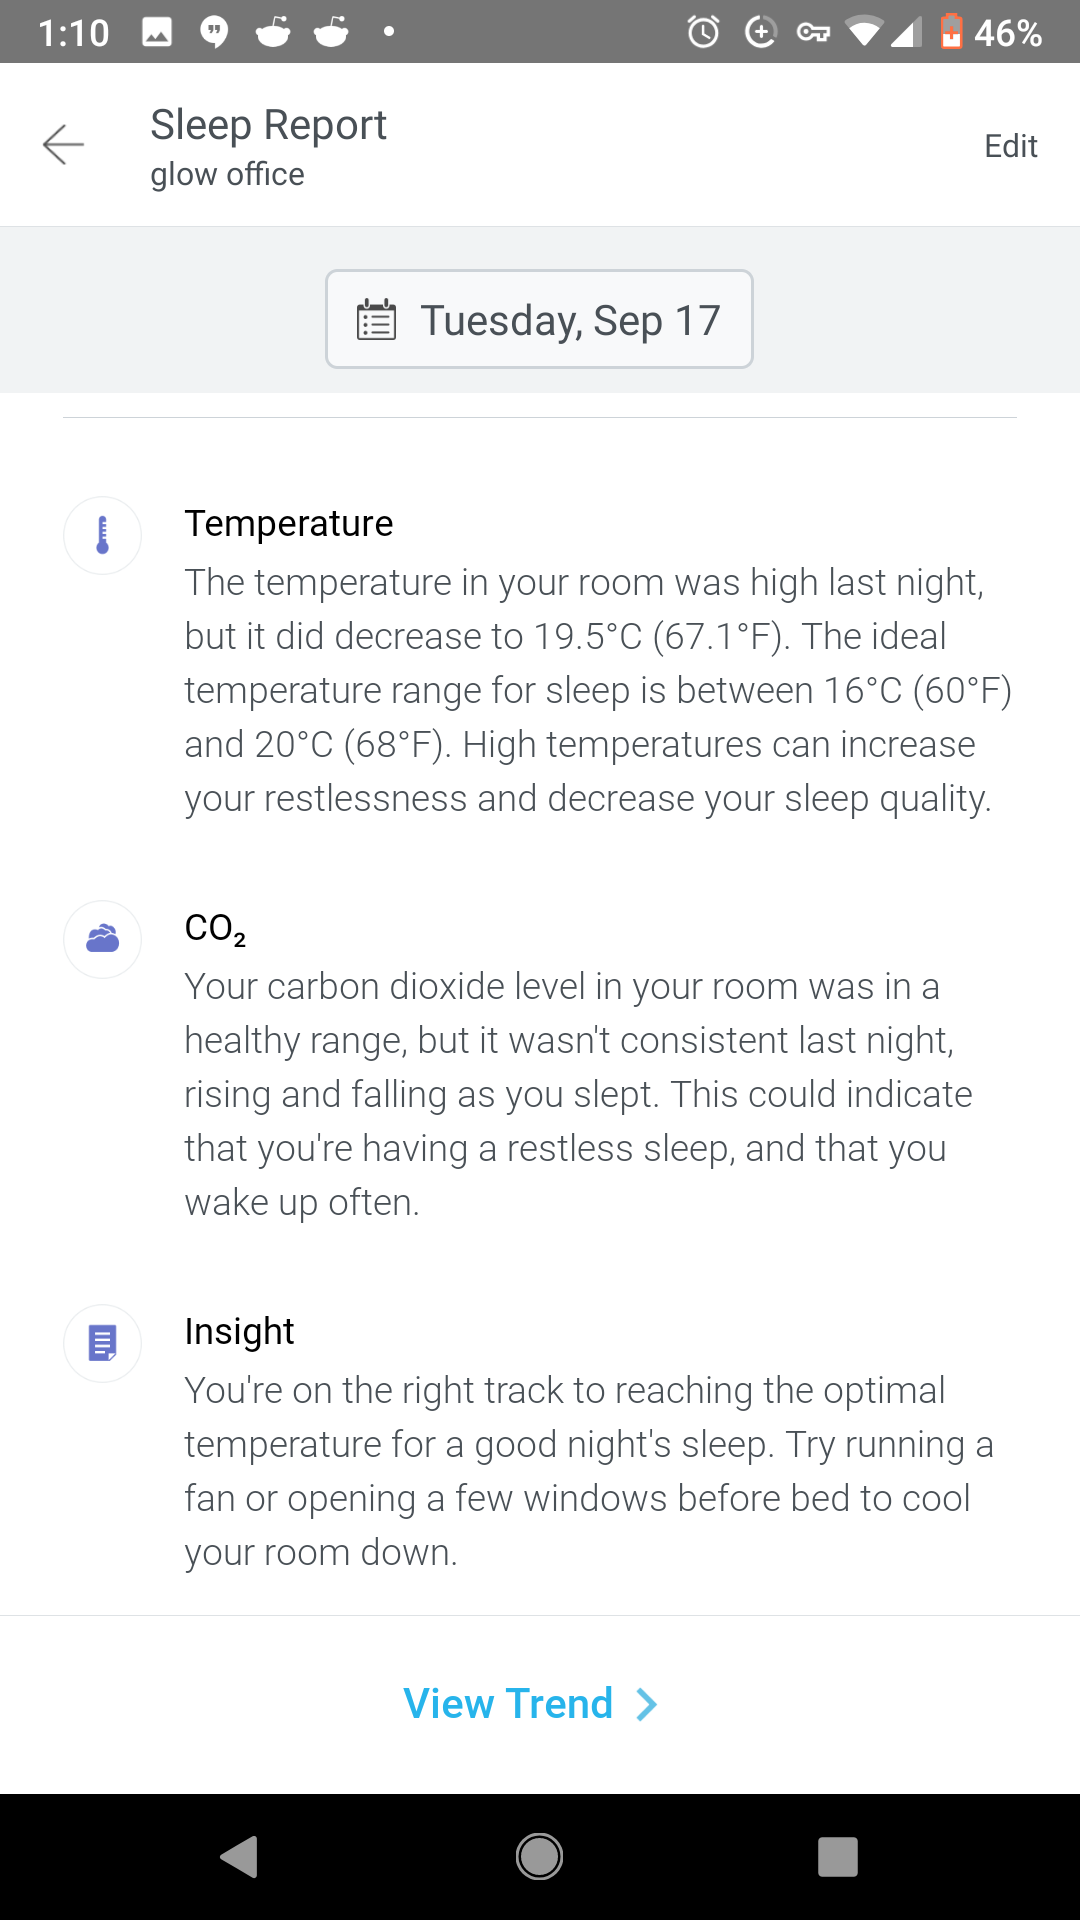The height and width of the screenshot is (1920, 1080).
Task: Tap the Android recent apps square
Action: pyautogui.click(x=838, y=1857)
